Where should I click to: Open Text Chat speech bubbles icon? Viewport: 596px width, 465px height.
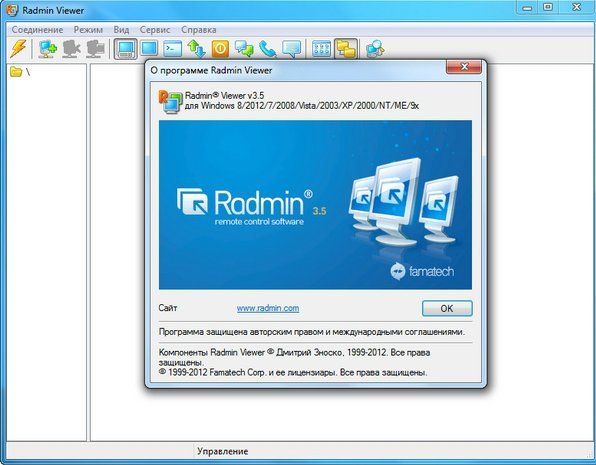pyautogui.click(x=244, y=49)
